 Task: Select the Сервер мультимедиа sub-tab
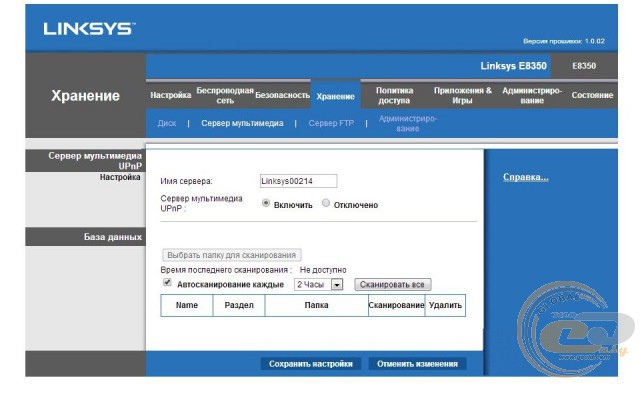(x=242, y=123)
